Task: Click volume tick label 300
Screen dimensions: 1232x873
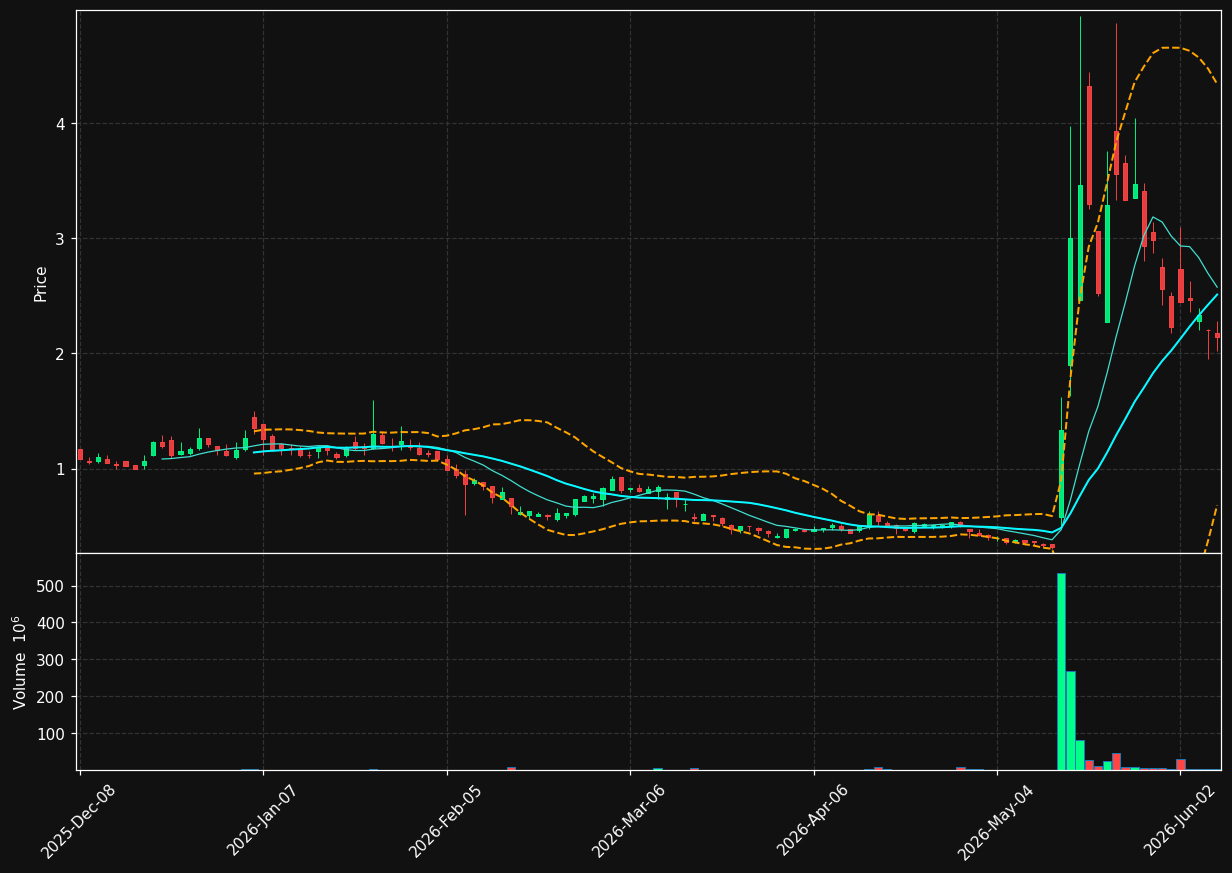Action: coord(52,660)
